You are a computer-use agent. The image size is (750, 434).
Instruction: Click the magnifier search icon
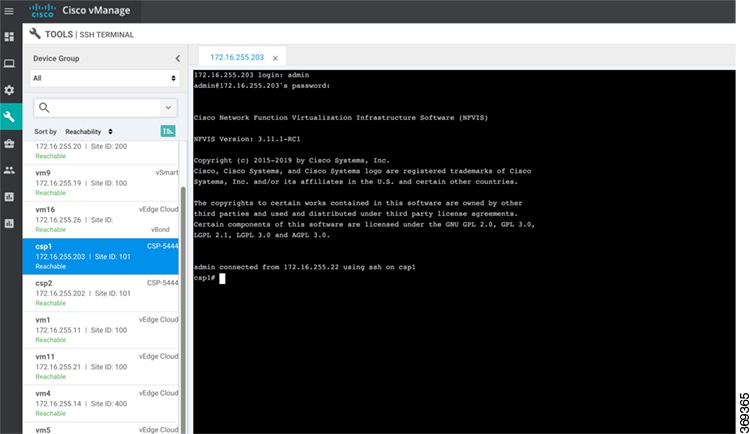click(x=44, y=108)
